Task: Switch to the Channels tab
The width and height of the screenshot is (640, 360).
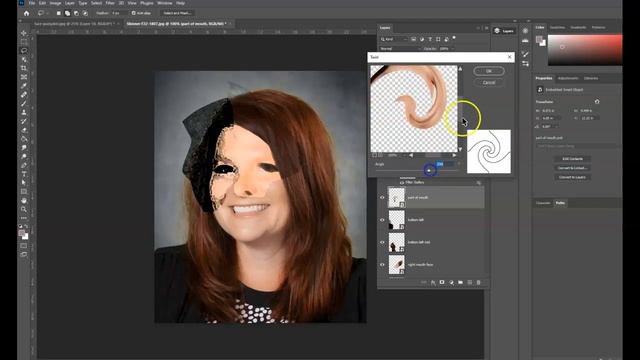Action: [543, 203]
